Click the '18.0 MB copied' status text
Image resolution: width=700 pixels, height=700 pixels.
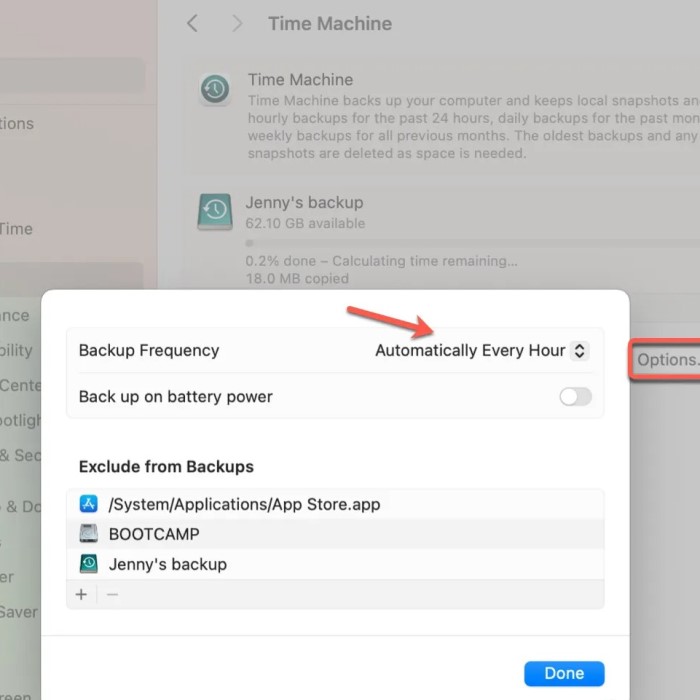coord(297,279)
